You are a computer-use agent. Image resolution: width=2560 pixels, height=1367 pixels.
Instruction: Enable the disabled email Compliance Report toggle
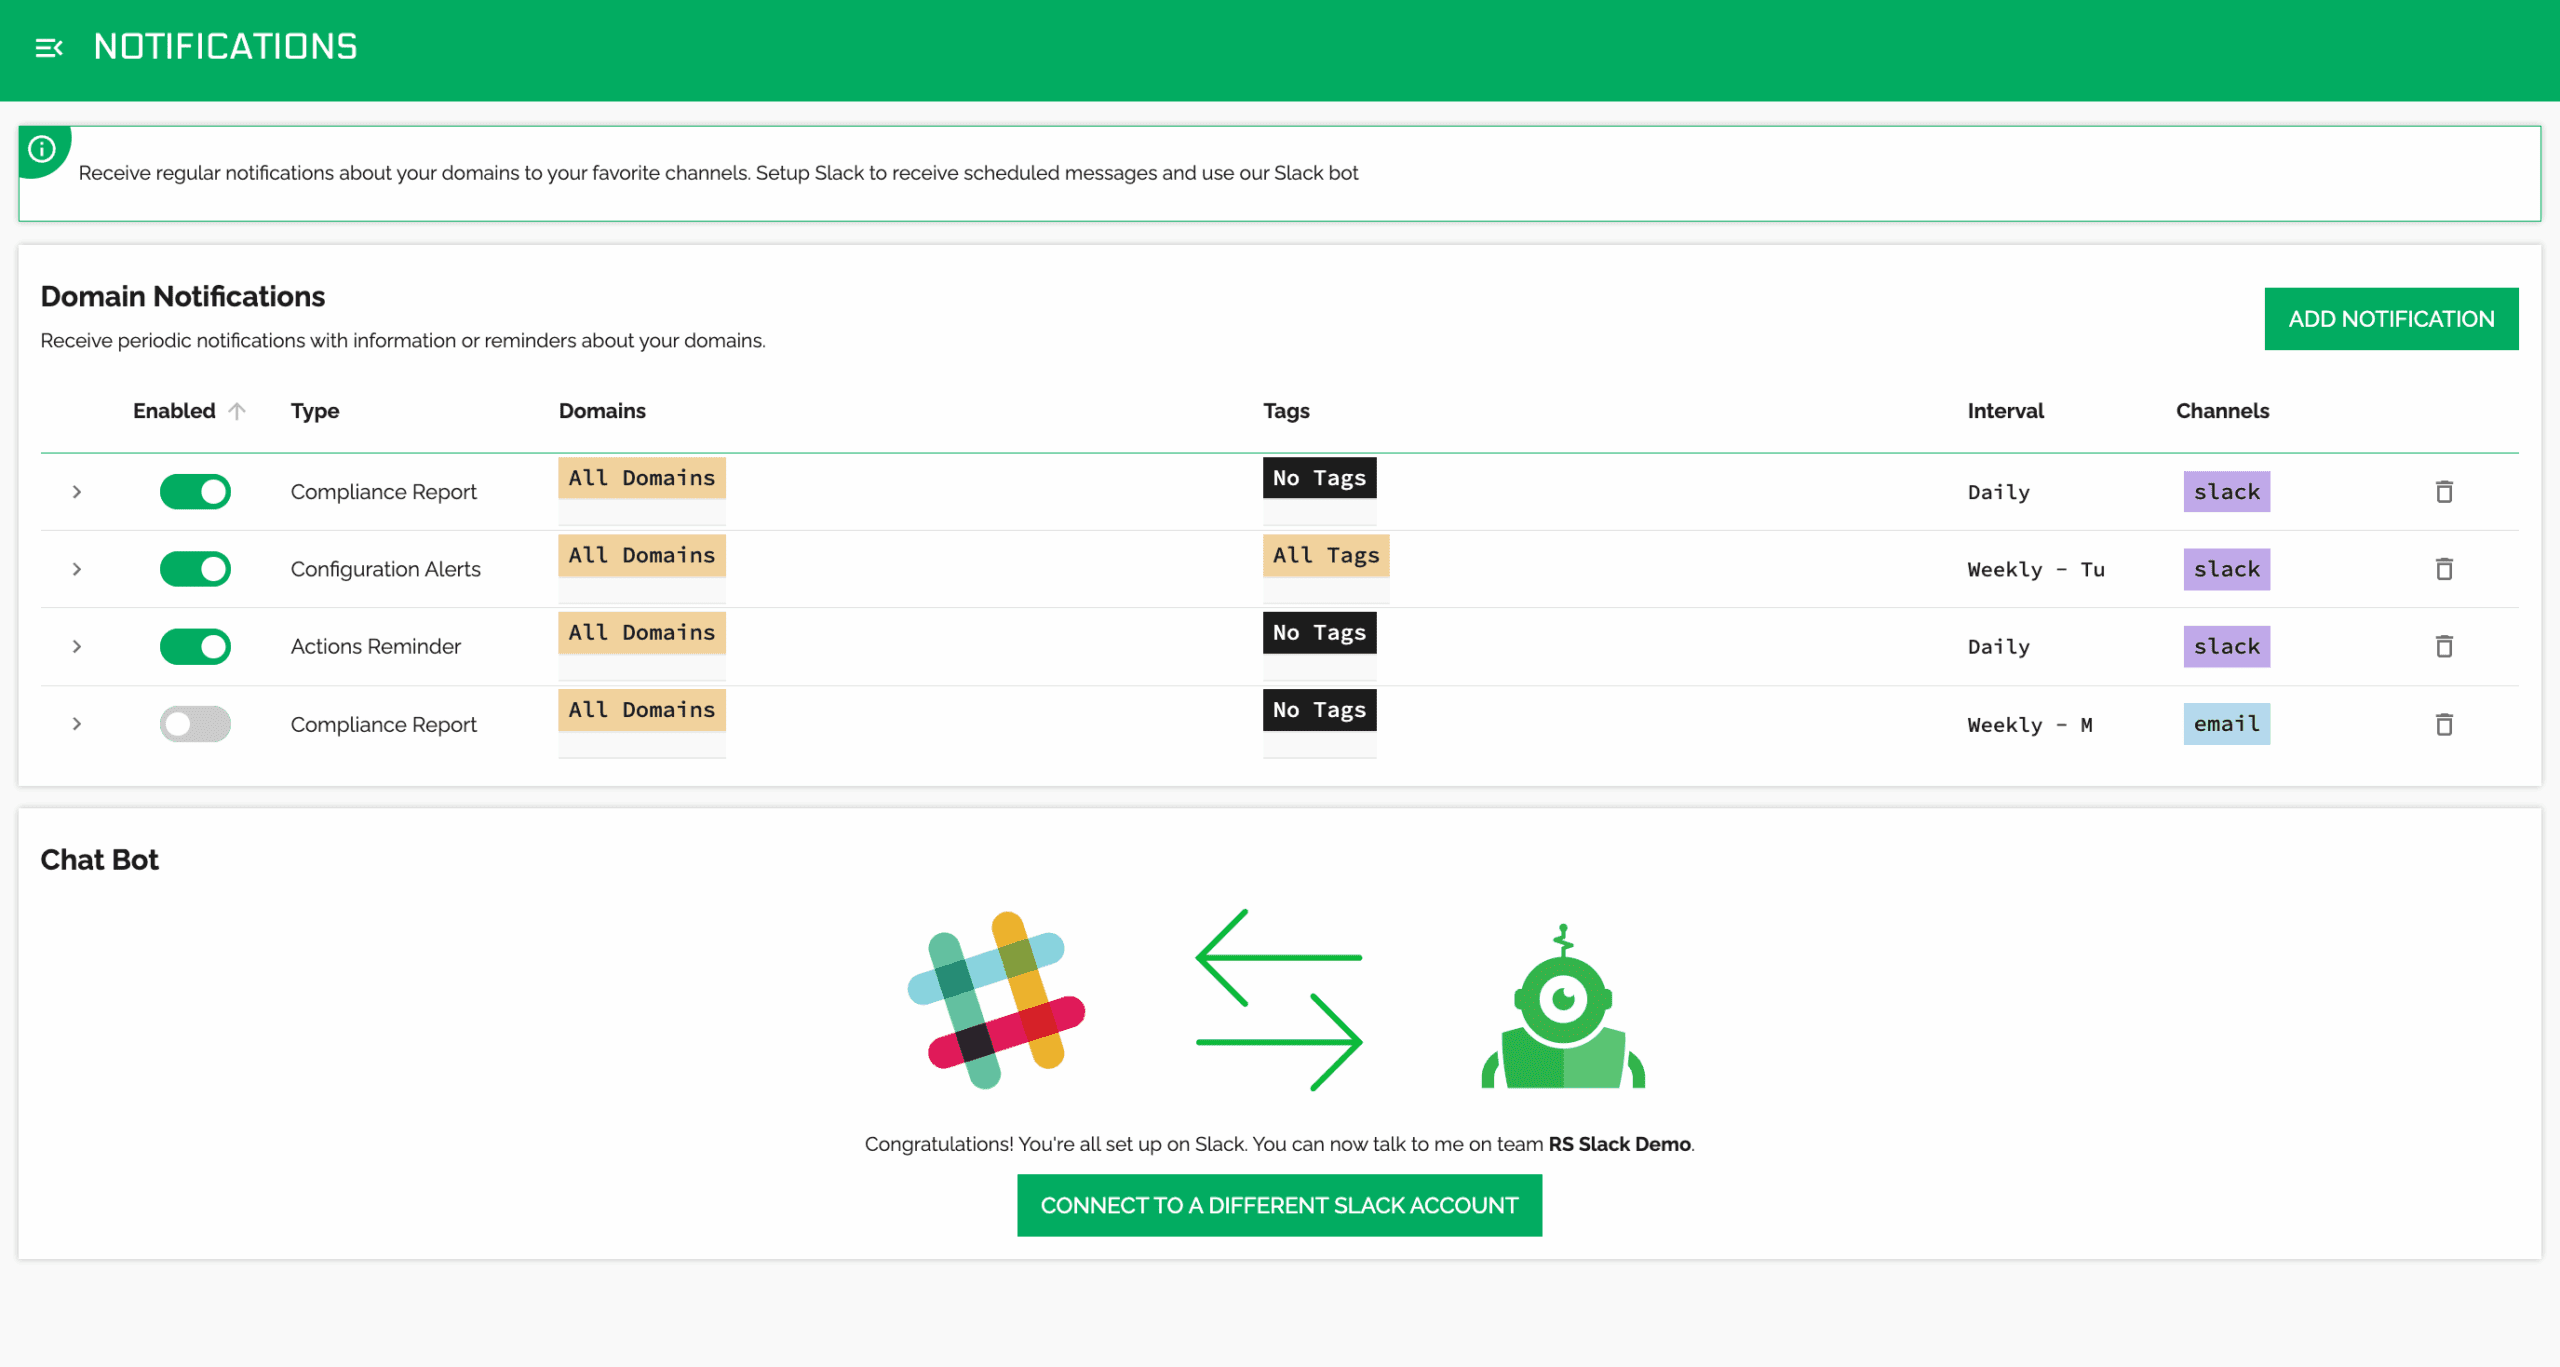coord(195,724)
